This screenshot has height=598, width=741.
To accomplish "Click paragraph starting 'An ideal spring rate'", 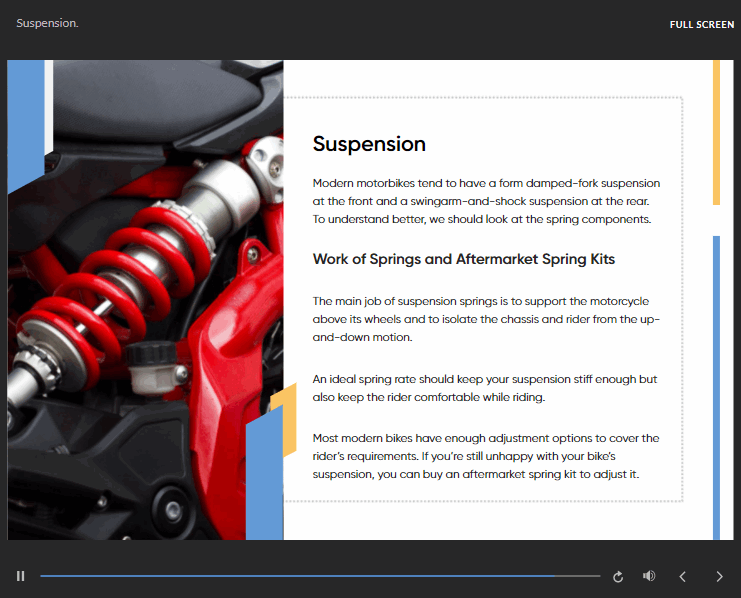I will coord(485,388).
